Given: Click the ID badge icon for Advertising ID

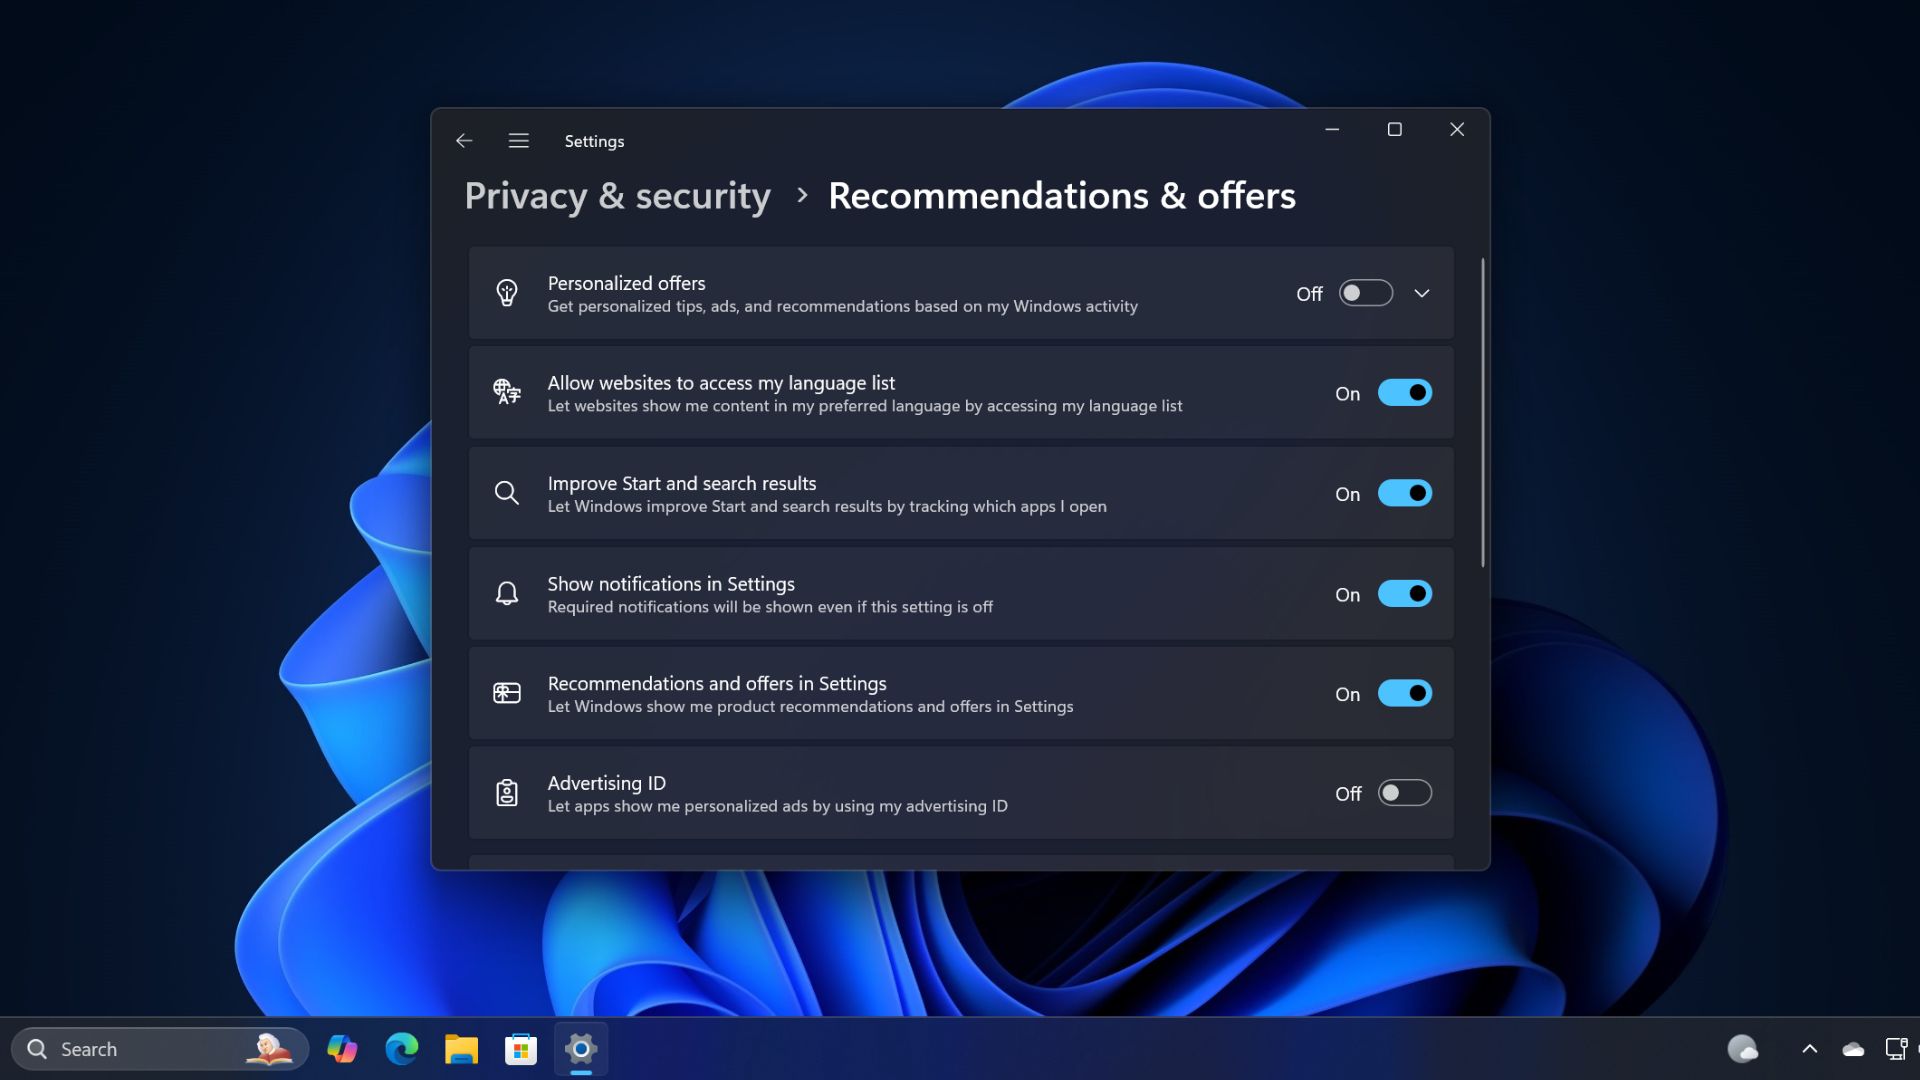Looking at the screenshot, I should coord(507,793).
